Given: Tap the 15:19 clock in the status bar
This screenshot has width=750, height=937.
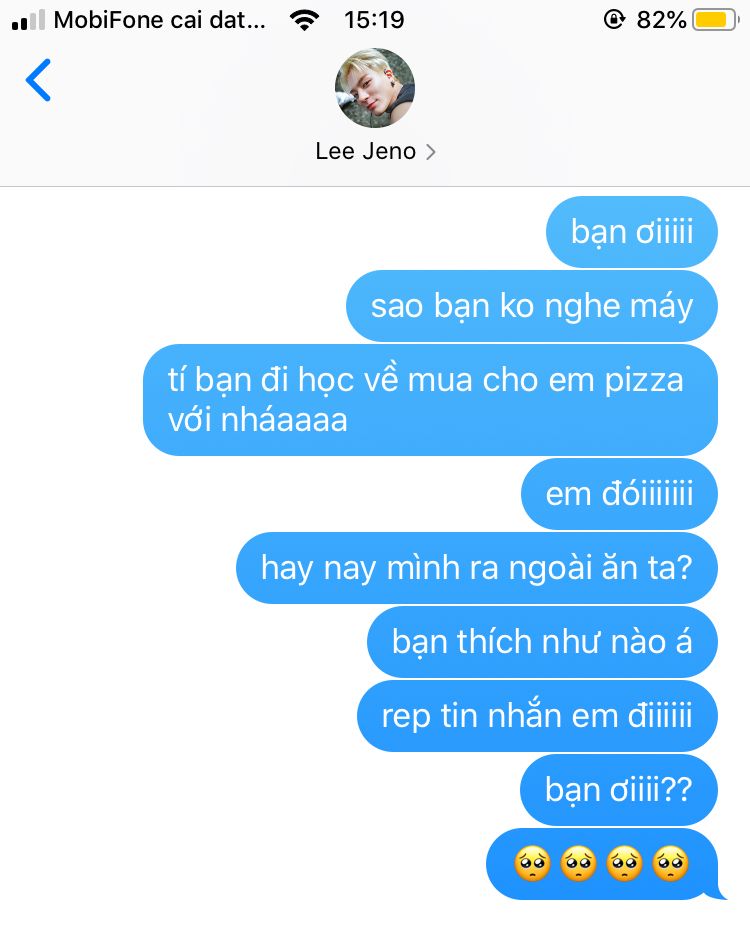Looking at the screenshot, I should (x=374, y=20).
